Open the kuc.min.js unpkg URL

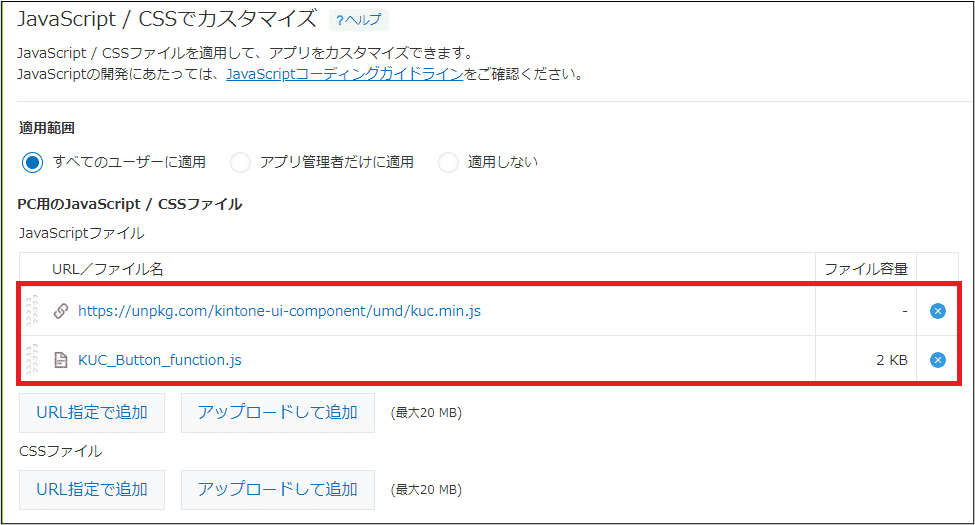[x=279, y=310]
